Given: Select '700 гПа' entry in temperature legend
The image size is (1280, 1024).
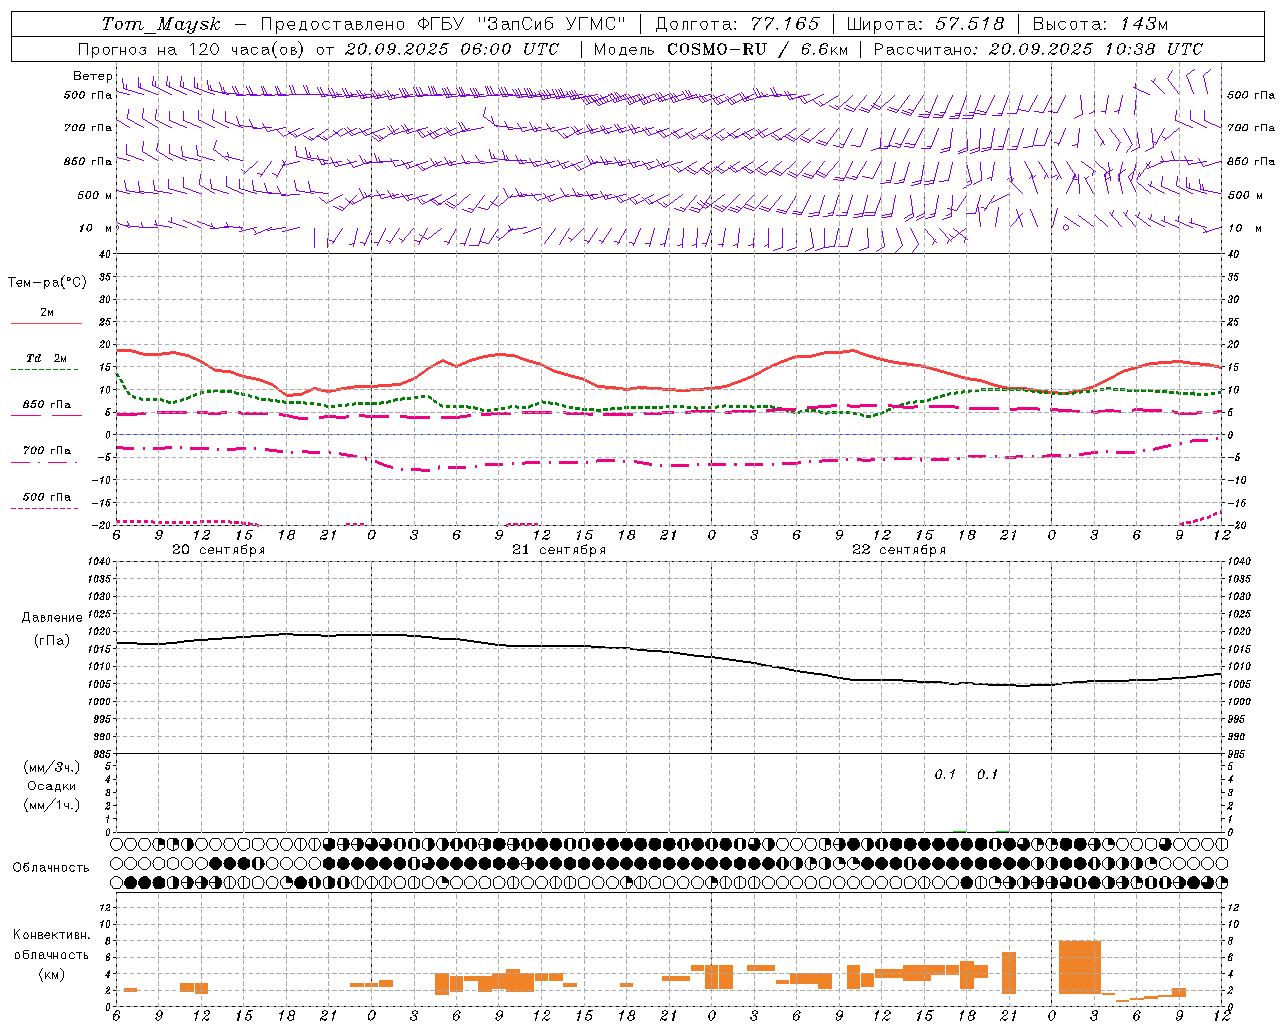Looking at the screenshot, I should (47, 450).
